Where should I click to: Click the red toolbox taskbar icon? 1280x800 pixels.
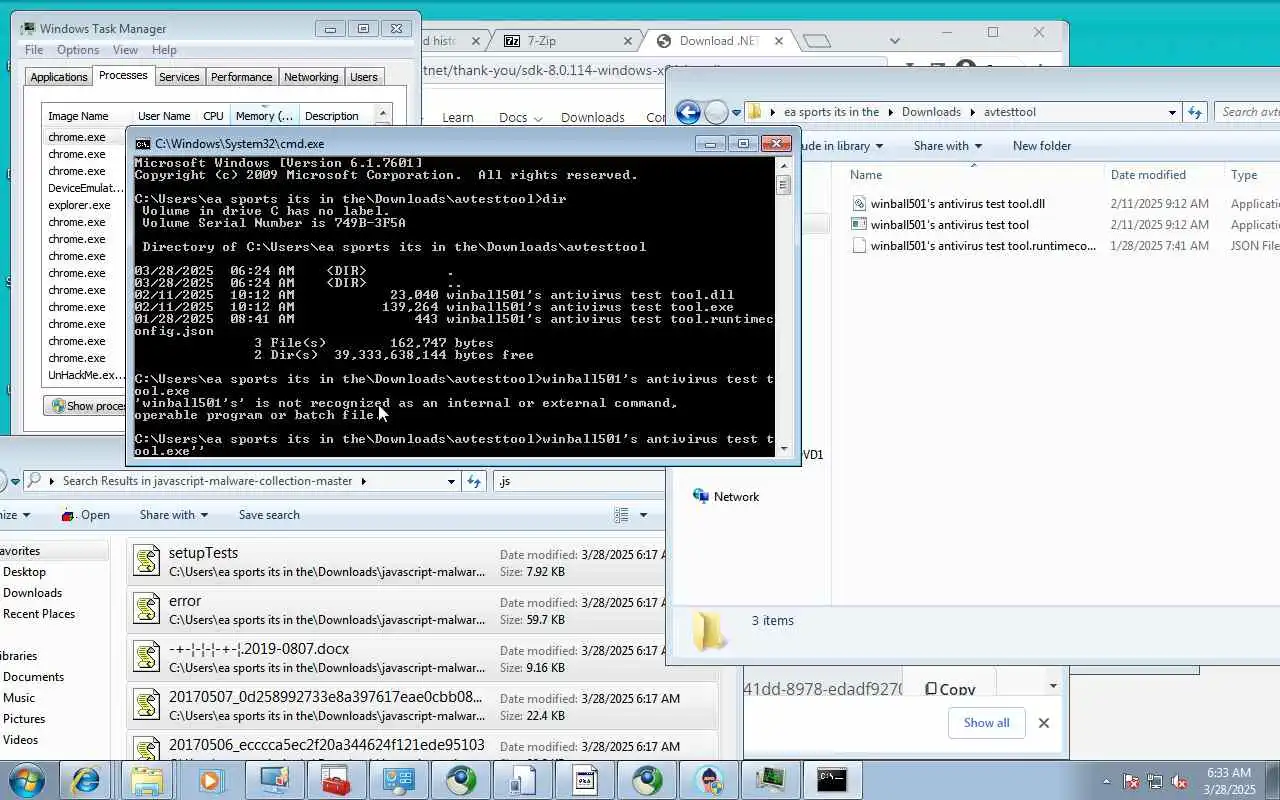point(335,779)
